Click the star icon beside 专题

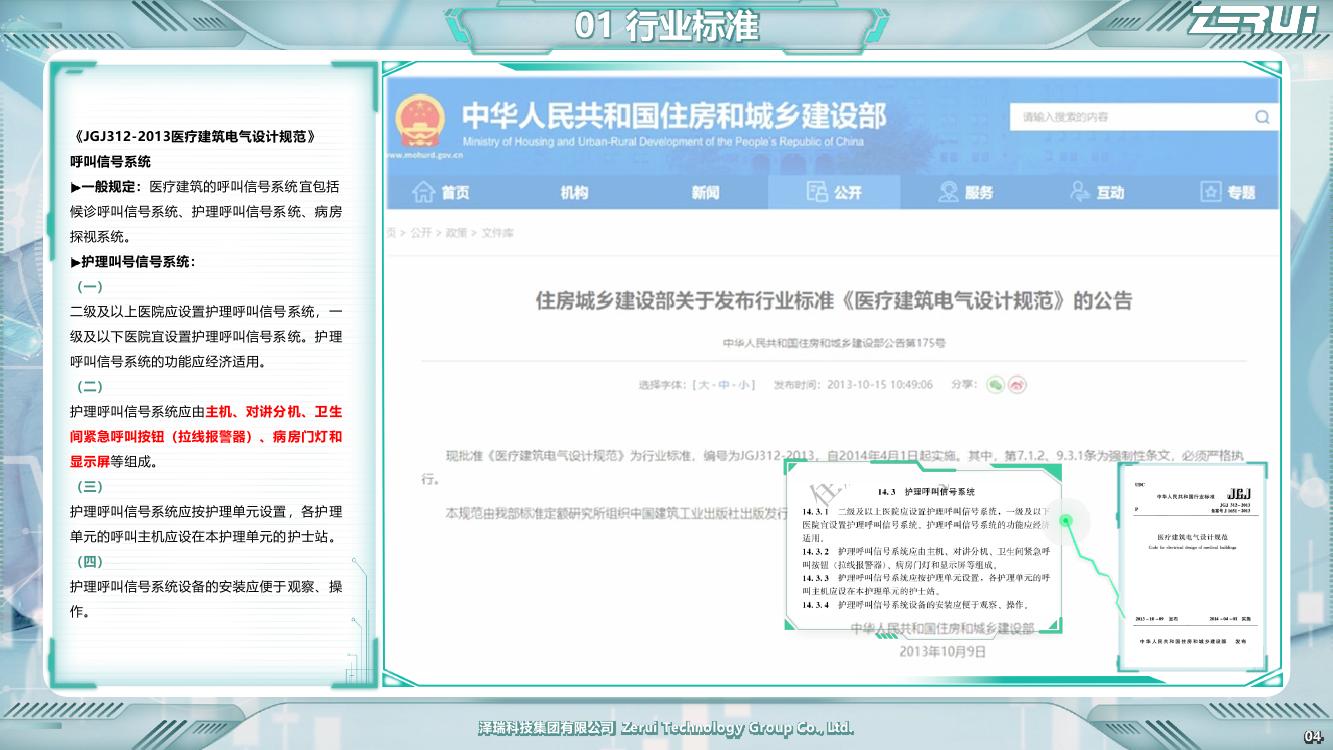[x=1210, y=192]
